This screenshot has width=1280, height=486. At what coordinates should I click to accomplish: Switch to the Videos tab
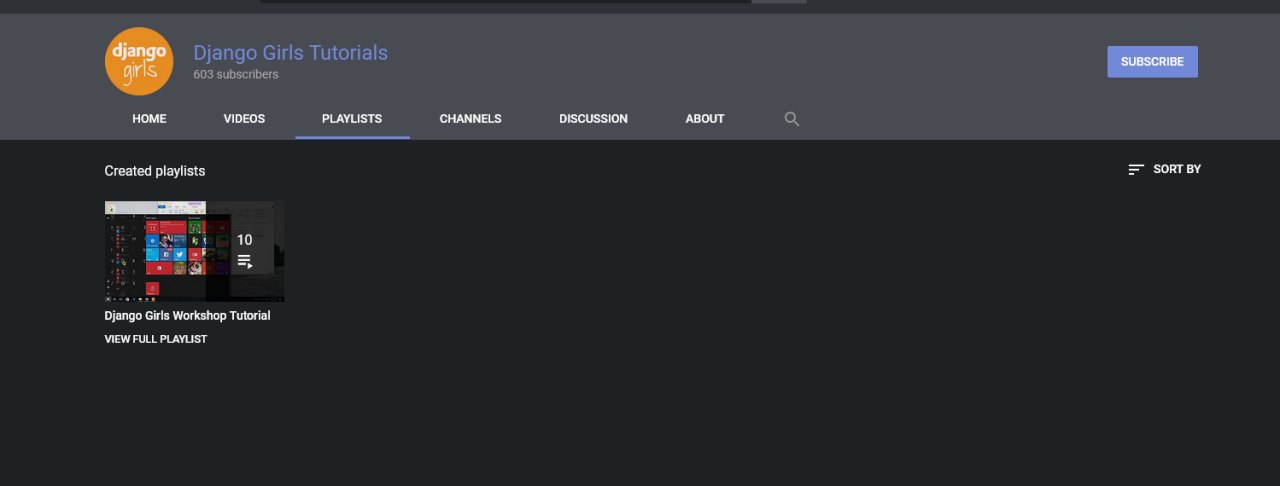pos(244,119)
